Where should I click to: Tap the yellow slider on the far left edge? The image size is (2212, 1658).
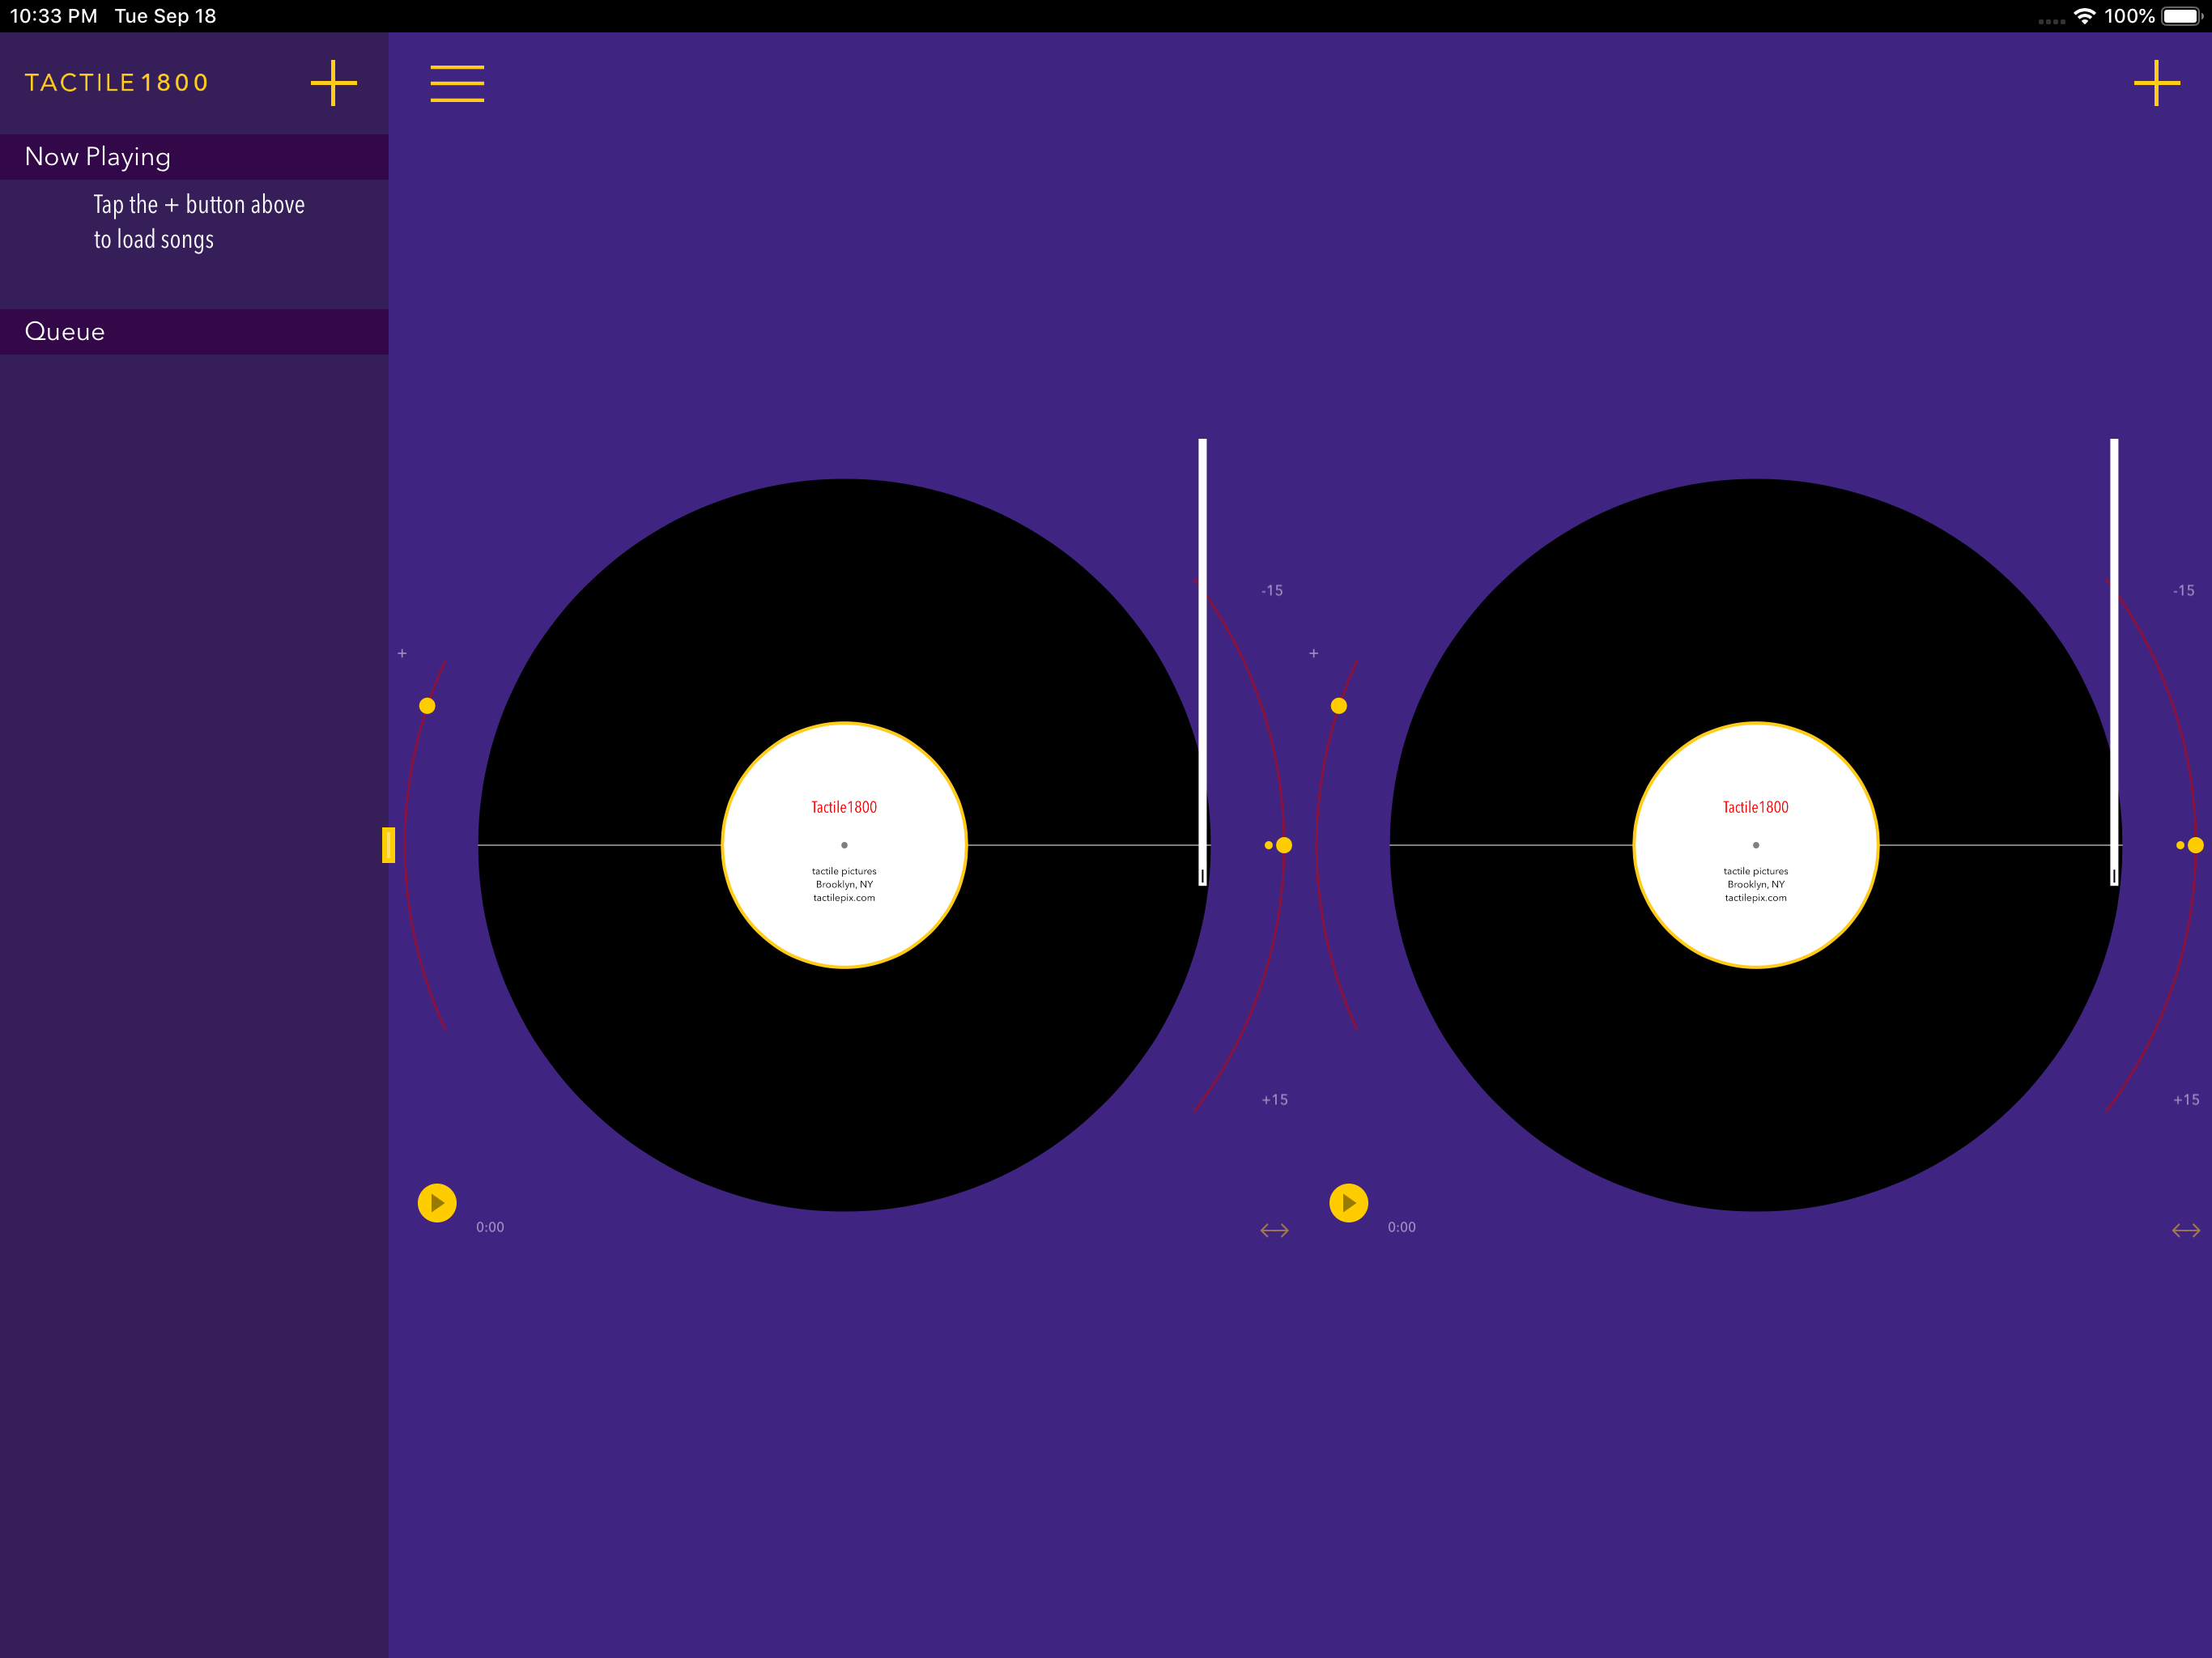click(x=387, y=845)
